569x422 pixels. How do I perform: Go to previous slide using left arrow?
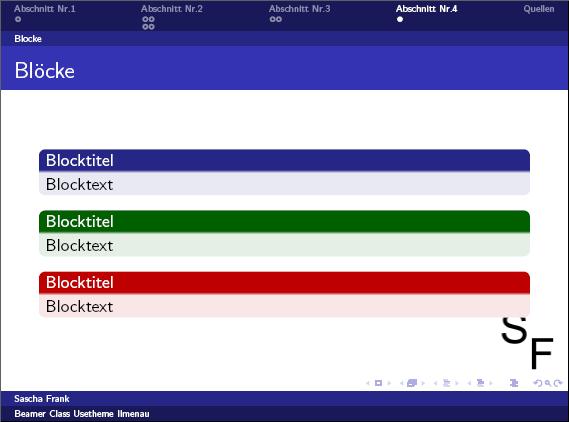pyautogui.click(x=368, y=383)
